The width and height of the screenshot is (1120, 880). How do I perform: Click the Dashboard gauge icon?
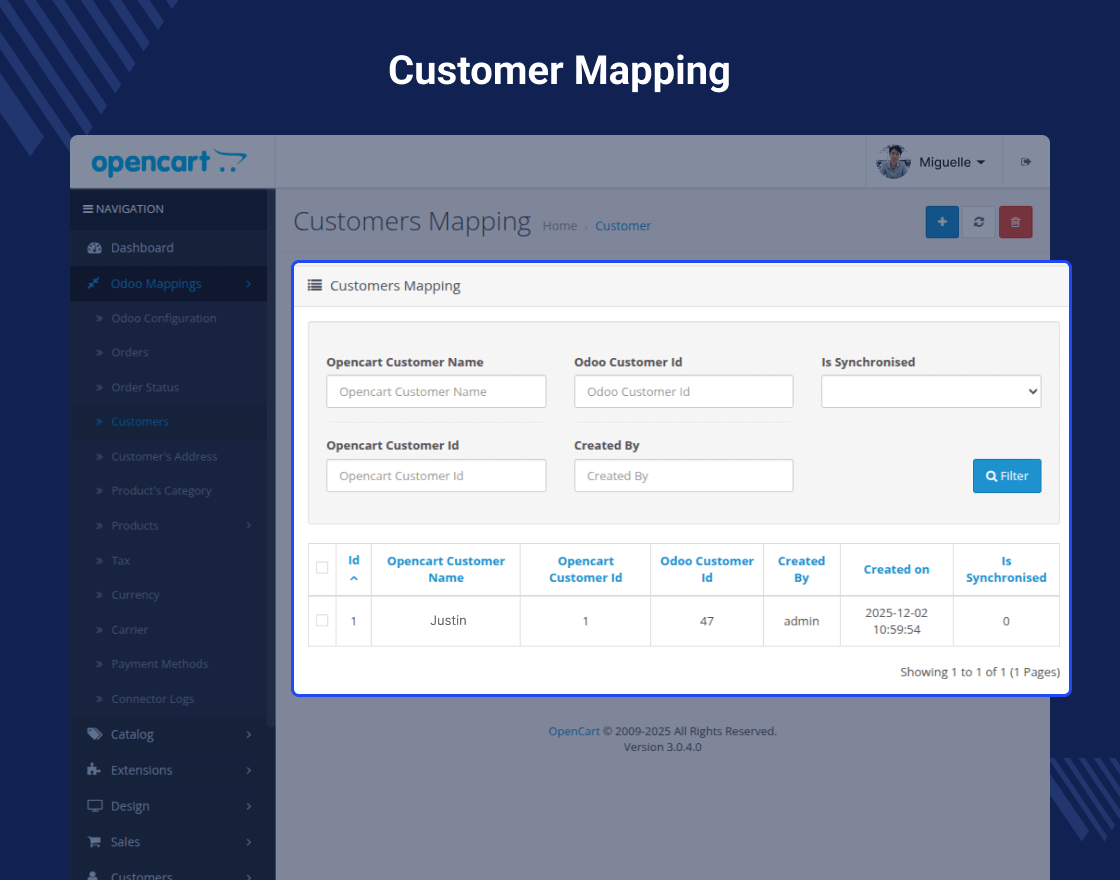tap(94, 248)
